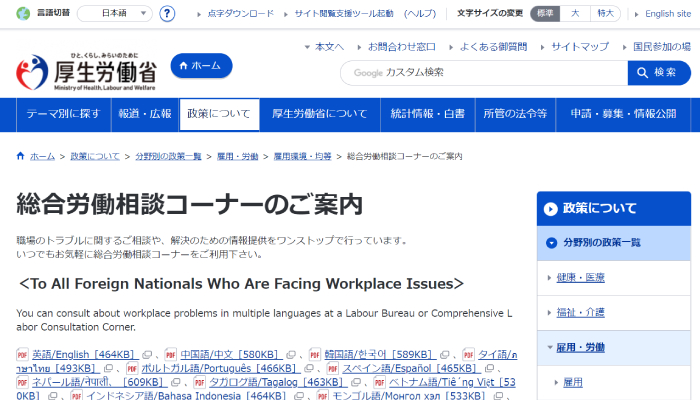Open 所管の法令等 menu
Screen dimensions: 700x400
pos(515,114)
